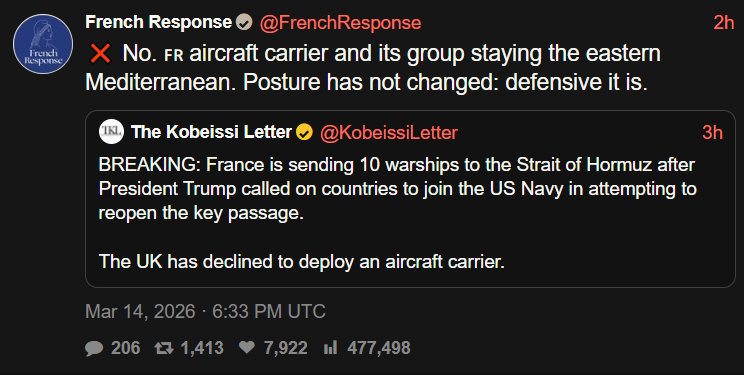Click the 3h timestamp on quoted tweet
744x375 pixels.
pos(712,132)
